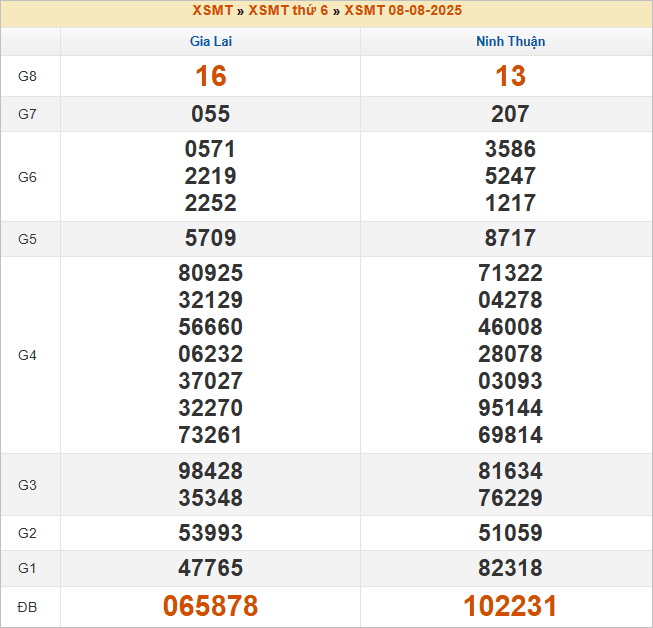Select the G1 row label

point(27,568)
